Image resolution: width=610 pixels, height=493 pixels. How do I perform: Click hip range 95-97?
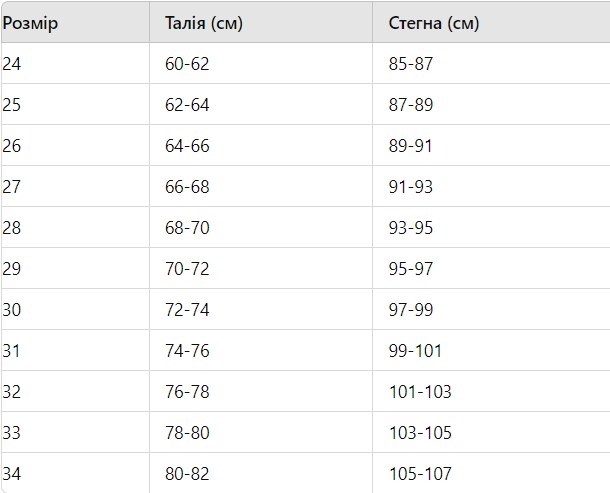411,269
